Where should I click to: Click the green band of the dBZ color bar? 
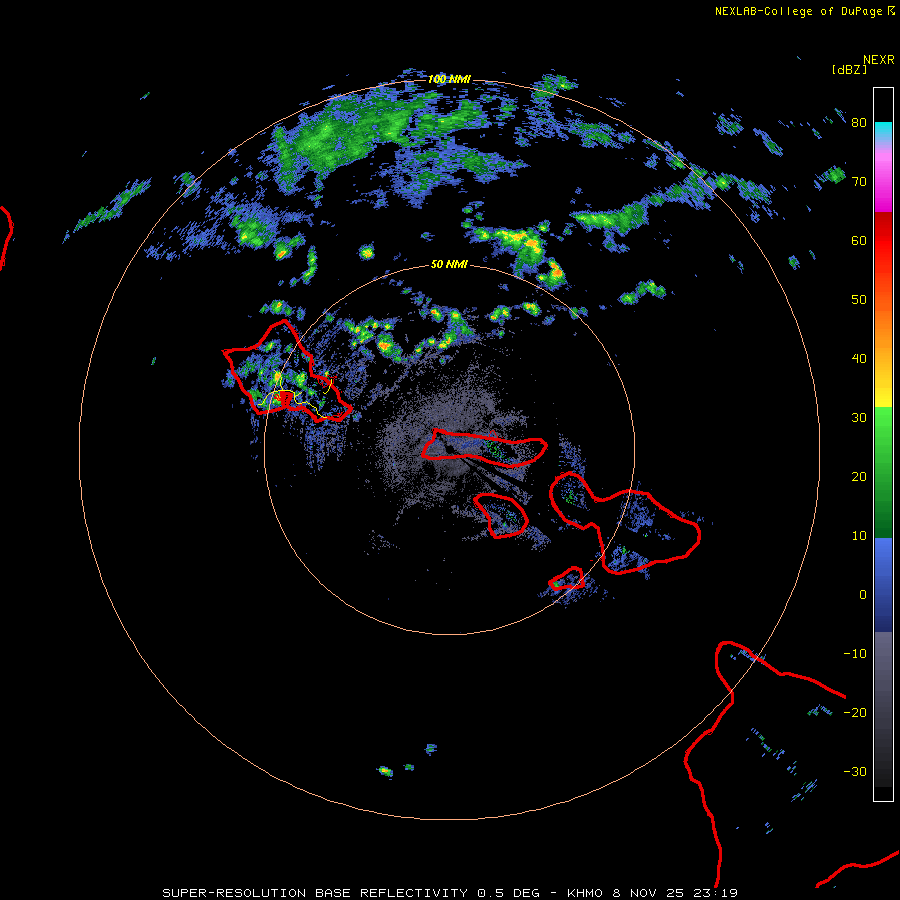click(883, 472)
